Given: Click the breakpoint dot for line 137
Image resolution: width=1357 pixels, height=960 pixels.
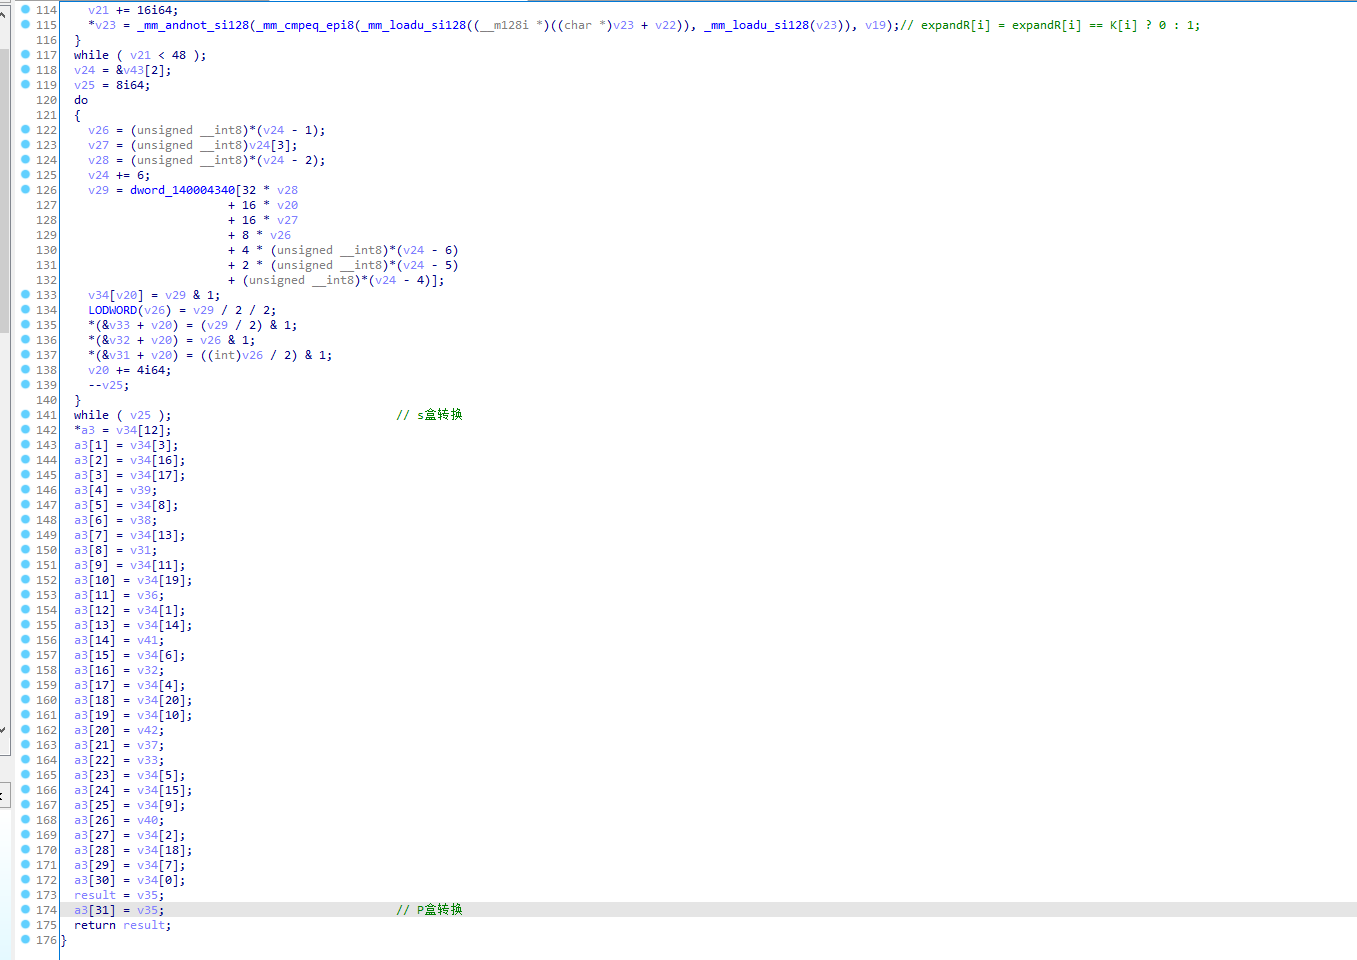Looking at the screenshot, I should pyautogui.click(x=26, y=355).
